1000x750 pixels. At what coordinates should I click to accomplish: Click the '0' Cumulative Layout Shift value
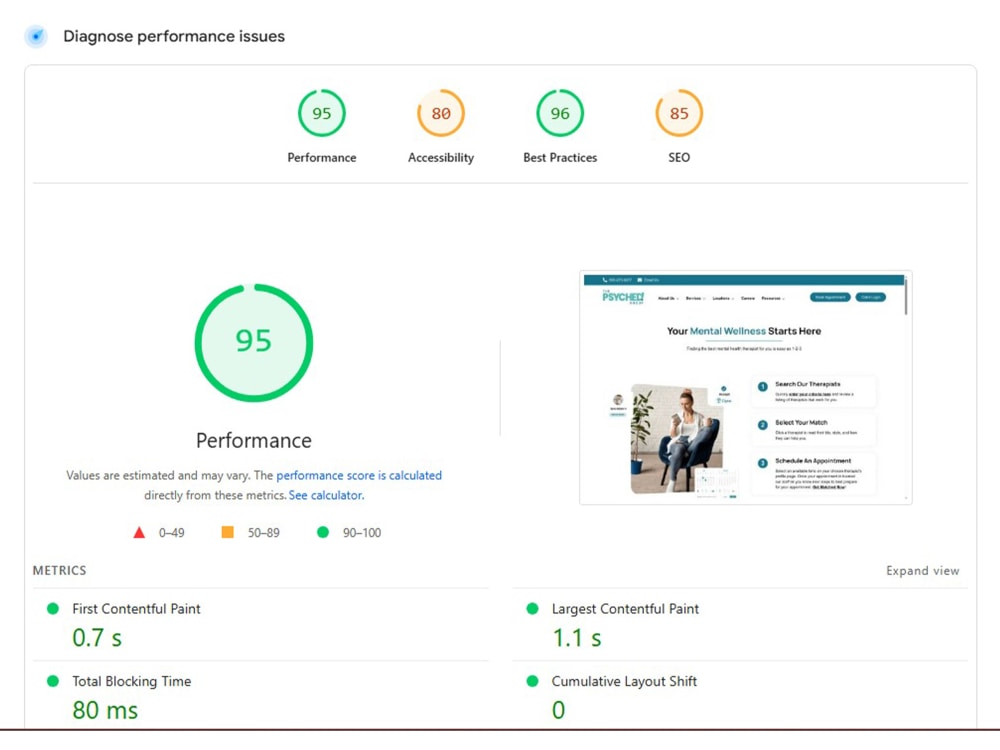[x=559, y=710]
